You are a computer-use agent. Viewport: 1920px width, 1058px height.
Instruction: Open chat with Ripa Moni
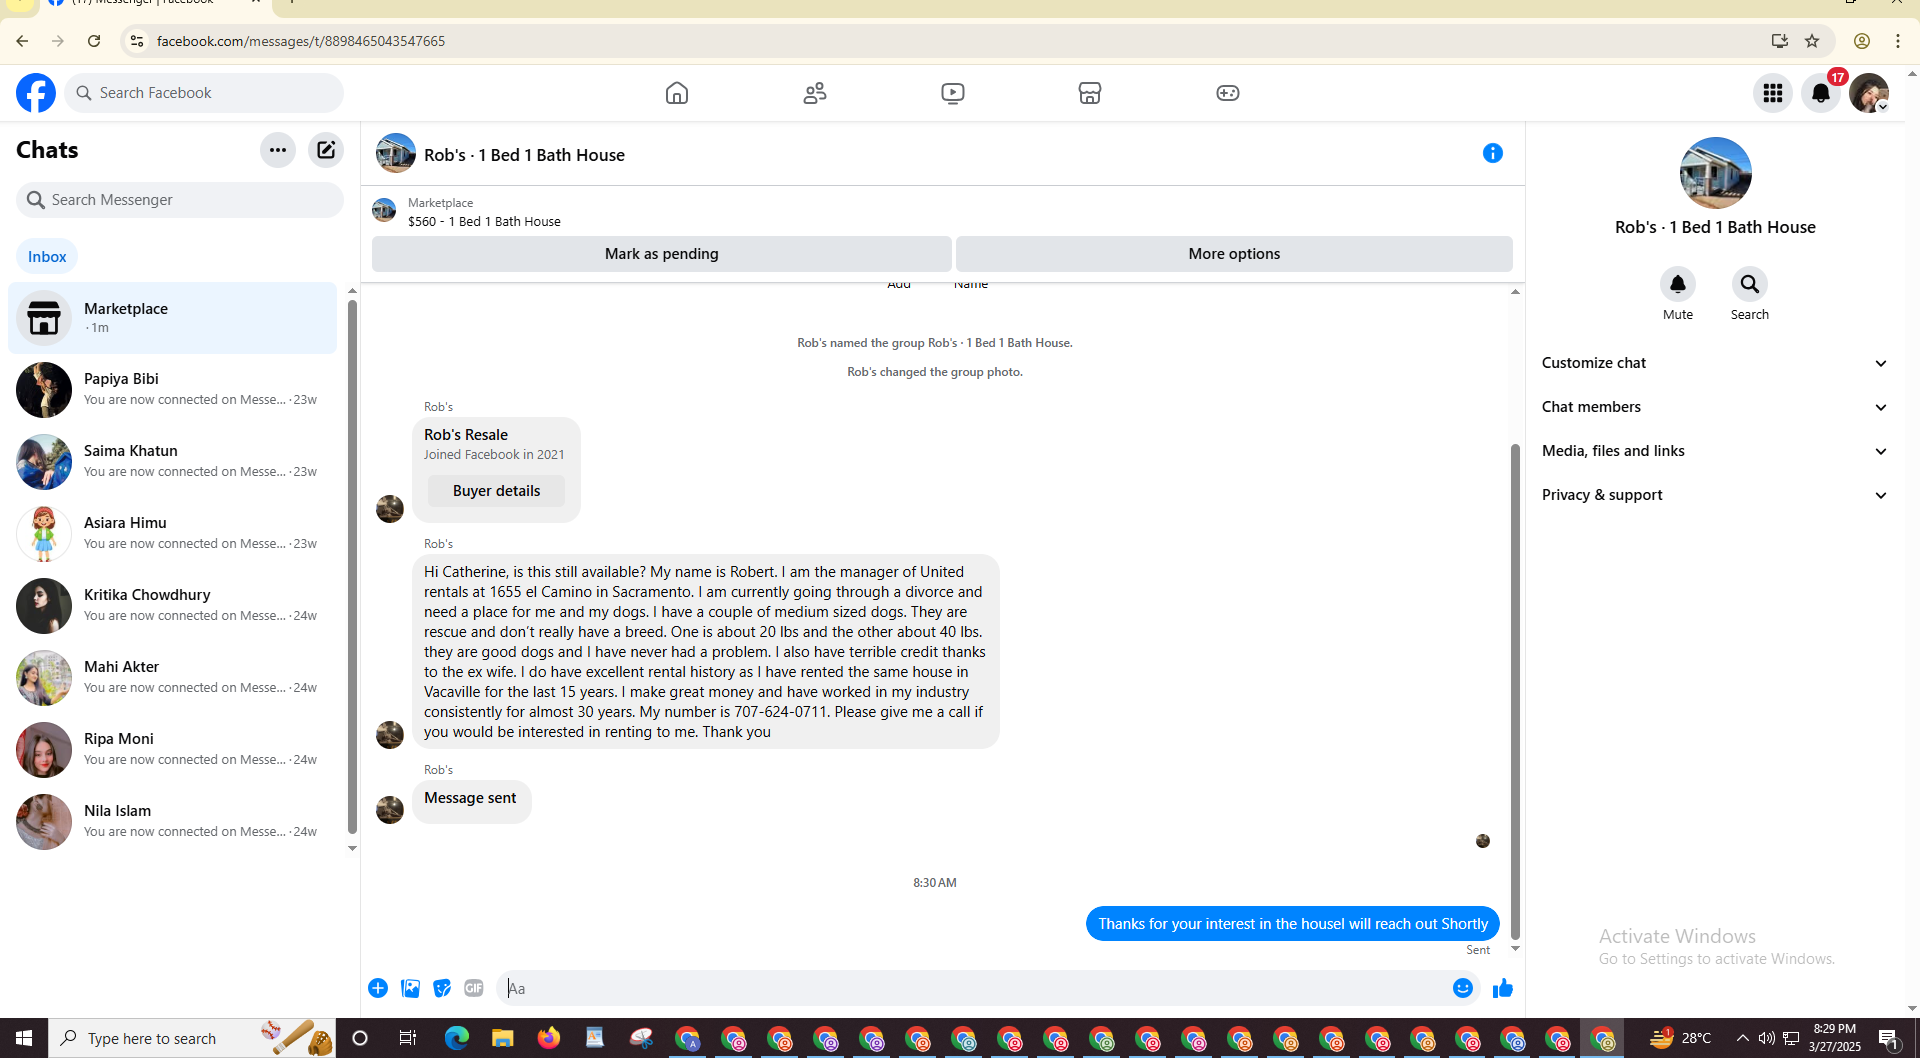pos(173,750)
